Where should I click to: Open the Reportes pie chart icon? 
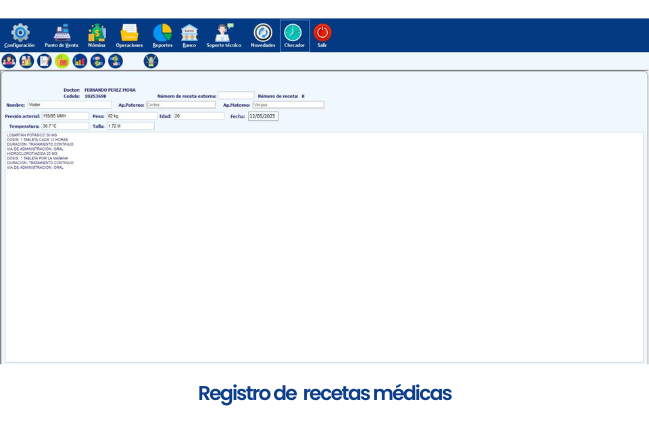point(162,33)
